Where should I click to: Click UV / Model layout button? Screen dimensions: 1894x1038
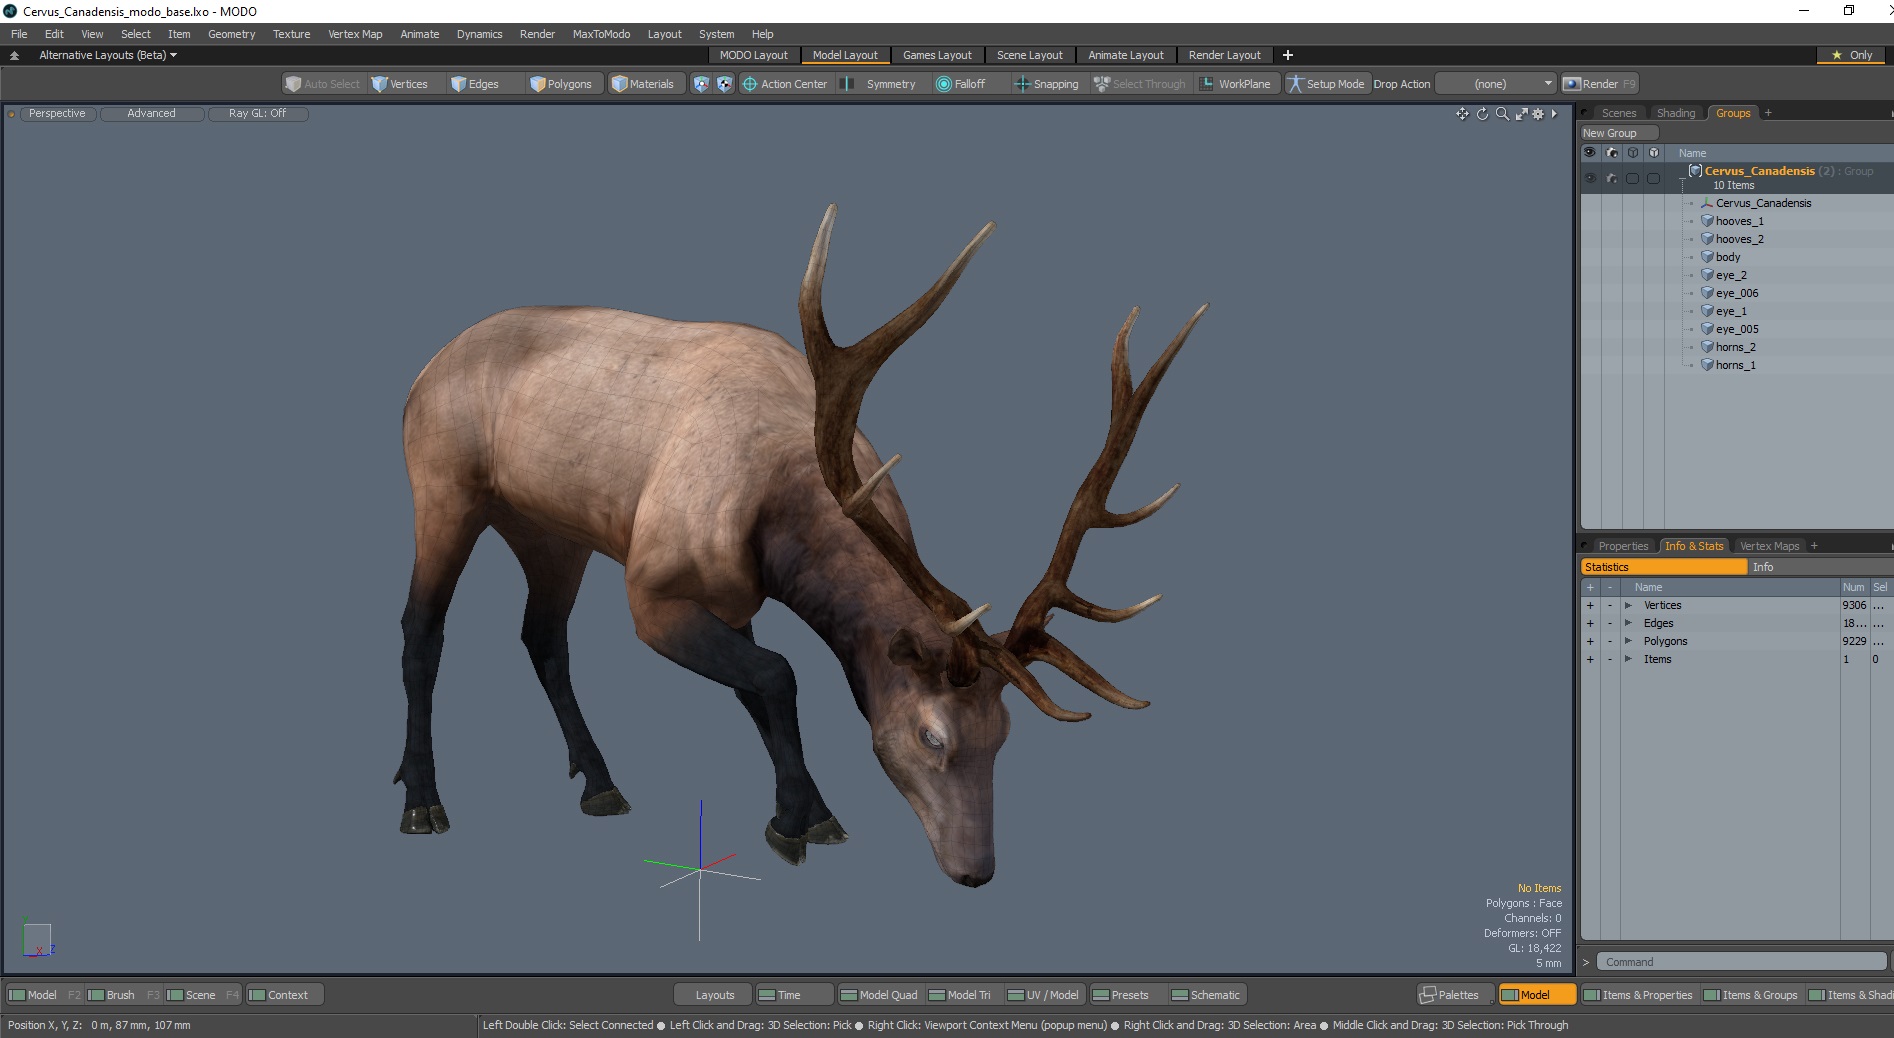1043,995
